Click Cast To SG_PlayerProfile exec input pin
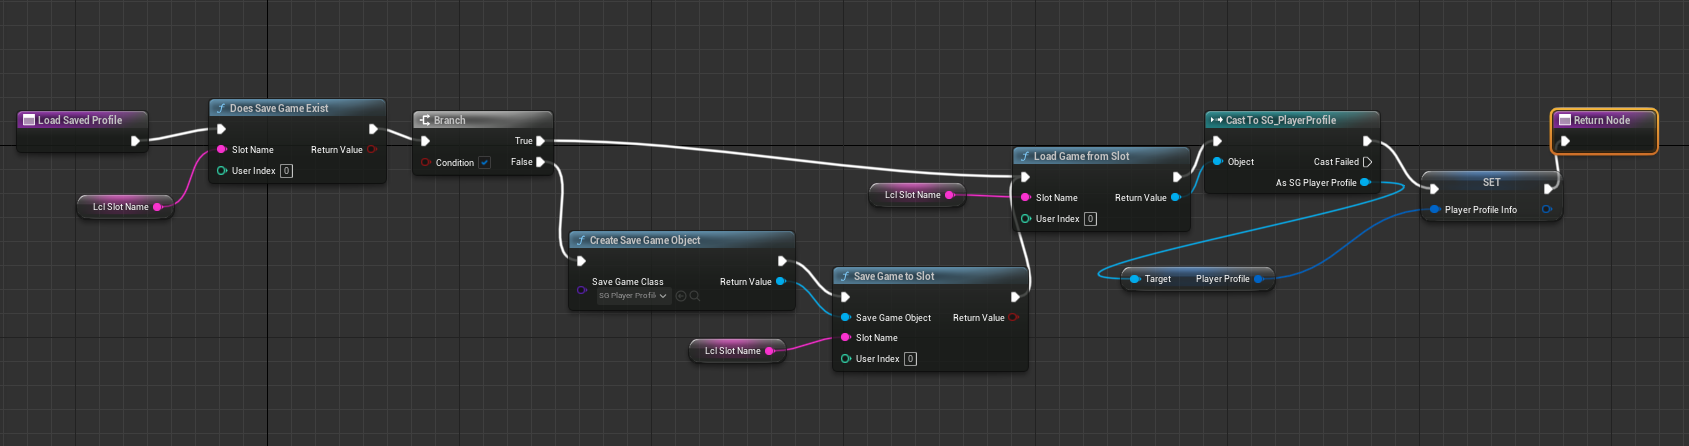 [x=1217, y=141]
